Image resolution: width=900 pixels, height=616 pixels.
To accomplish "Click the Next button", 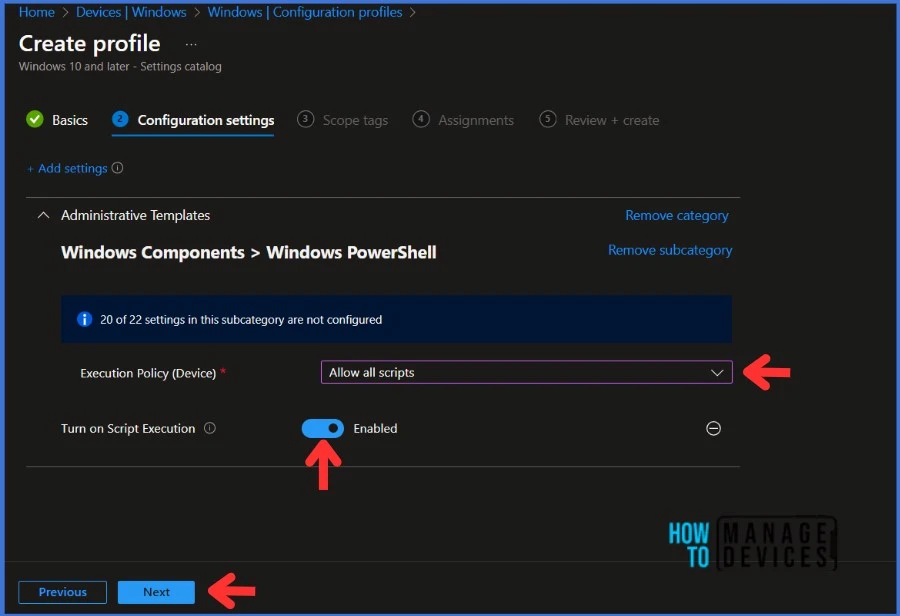I will pyautogui.click(x=156, y=592).
